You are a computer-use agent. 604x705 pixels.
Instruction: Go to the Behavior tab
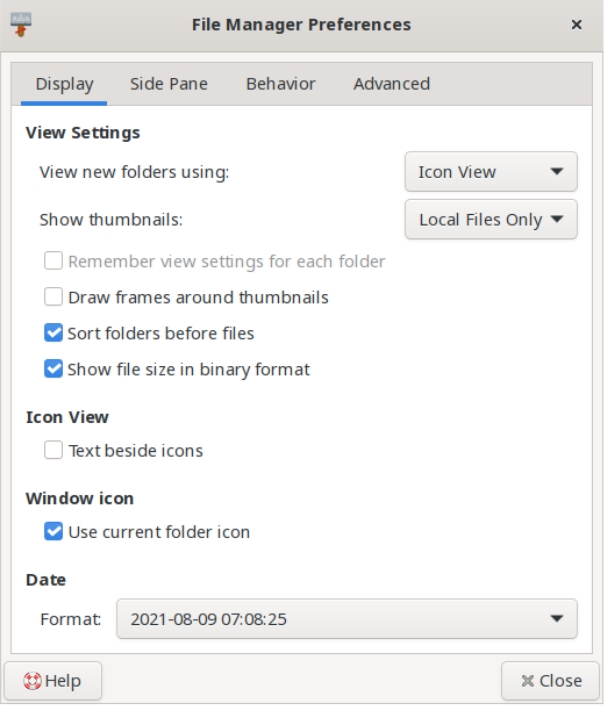point(281,84)
